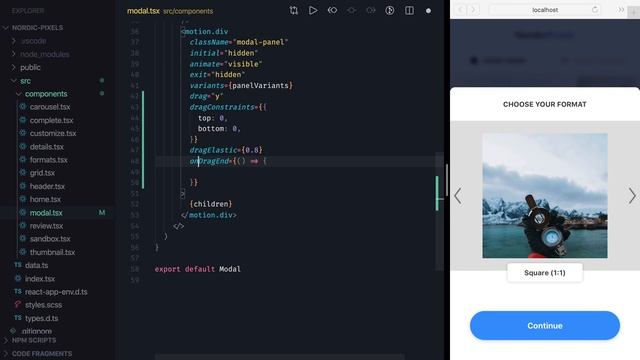Click the CHOOSE YOUR FORMAT heading

544,104
